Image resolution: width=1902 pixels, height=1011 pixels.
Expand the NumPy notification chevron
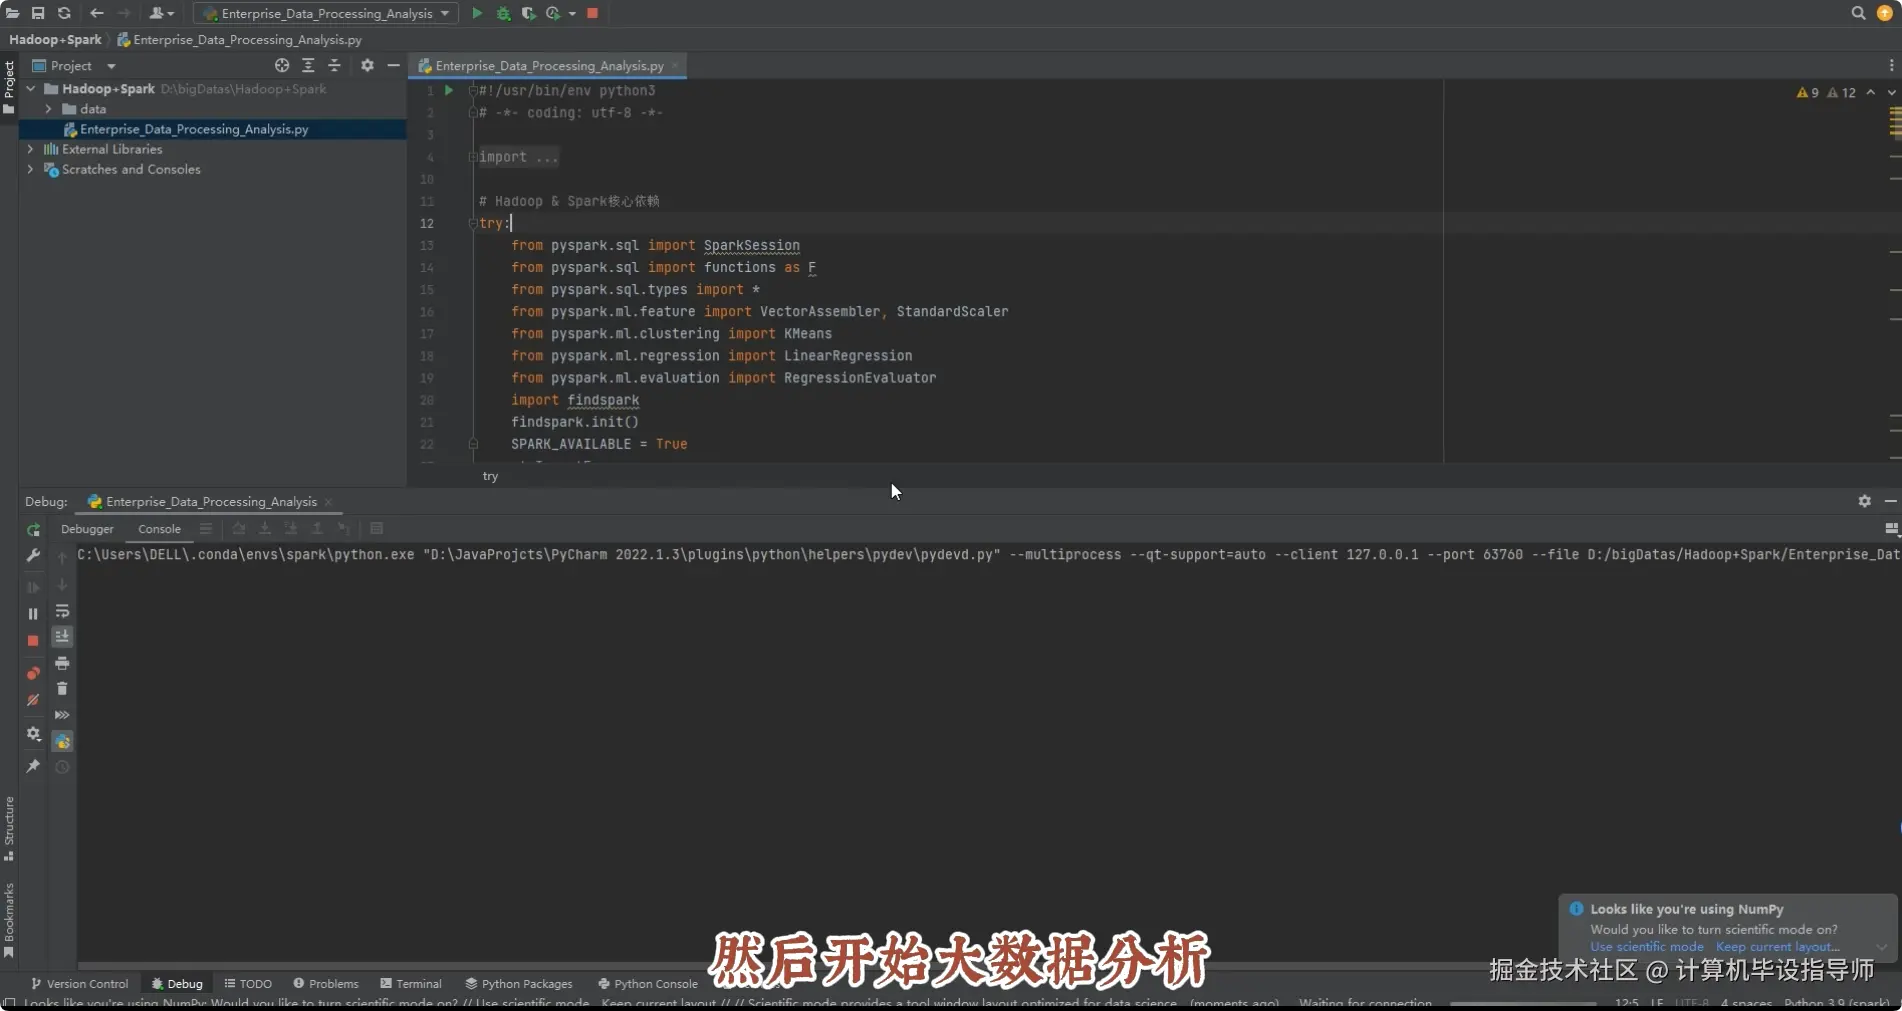pyautogui.click(x=1882, y=947)
